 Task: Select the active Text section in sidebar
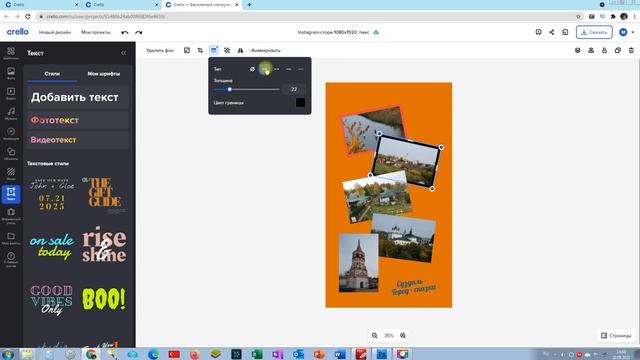(11, 194)
